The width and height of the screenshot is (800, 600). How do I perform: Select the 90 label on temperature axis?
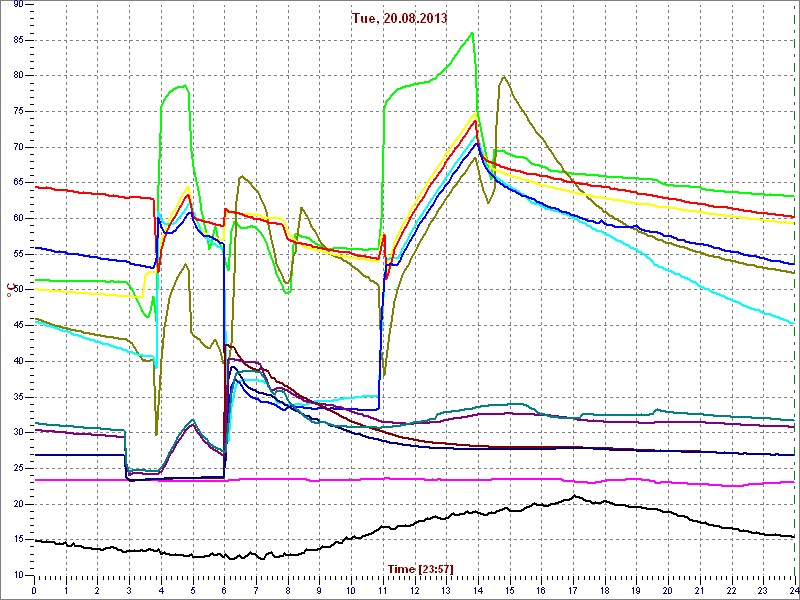tap(18, 4)
